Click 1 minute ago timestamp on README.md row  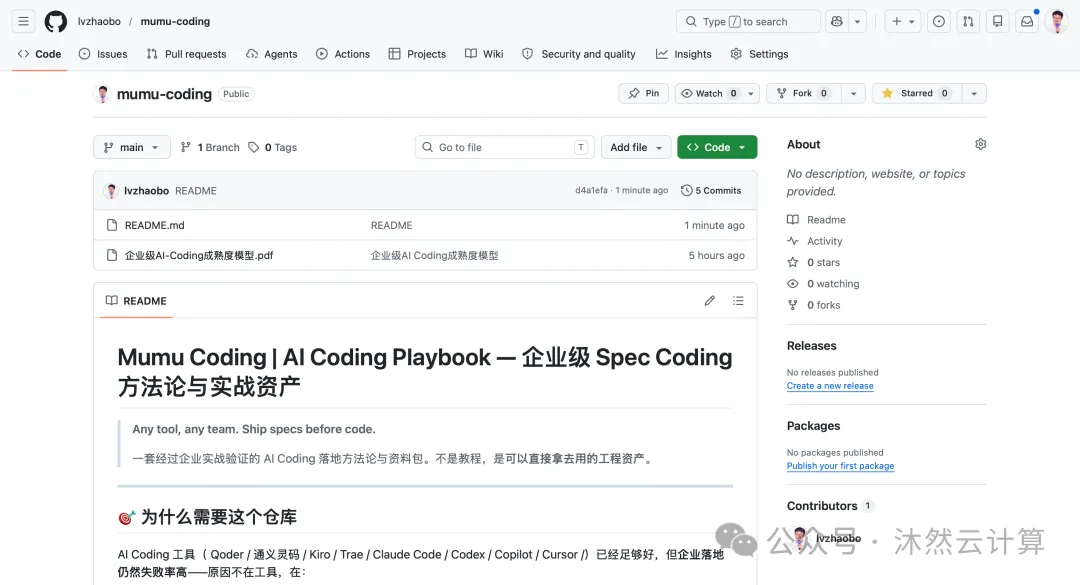(x=714, y=225)
